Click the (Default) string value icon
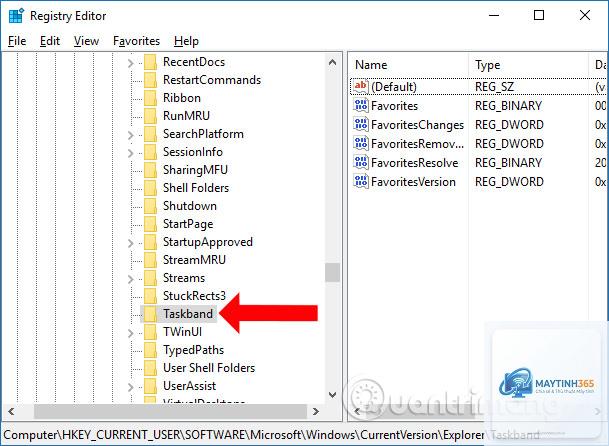The height and width of the screenshot is (446, 609). 361,86
